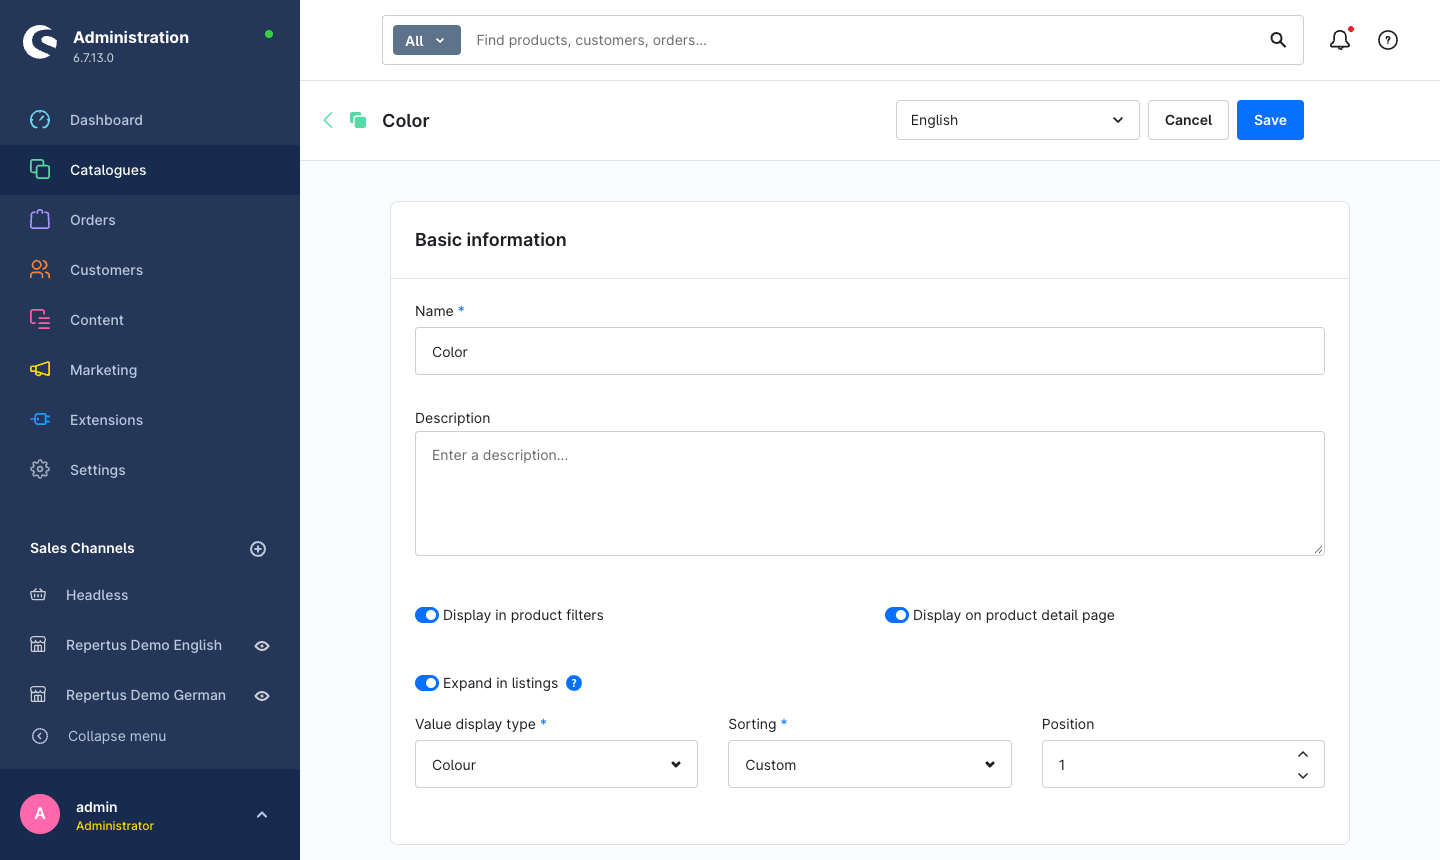Click the Shopware logo icon
This screenshot has width=1440, height=860.
pyautogui.click(x=40, y=42)
